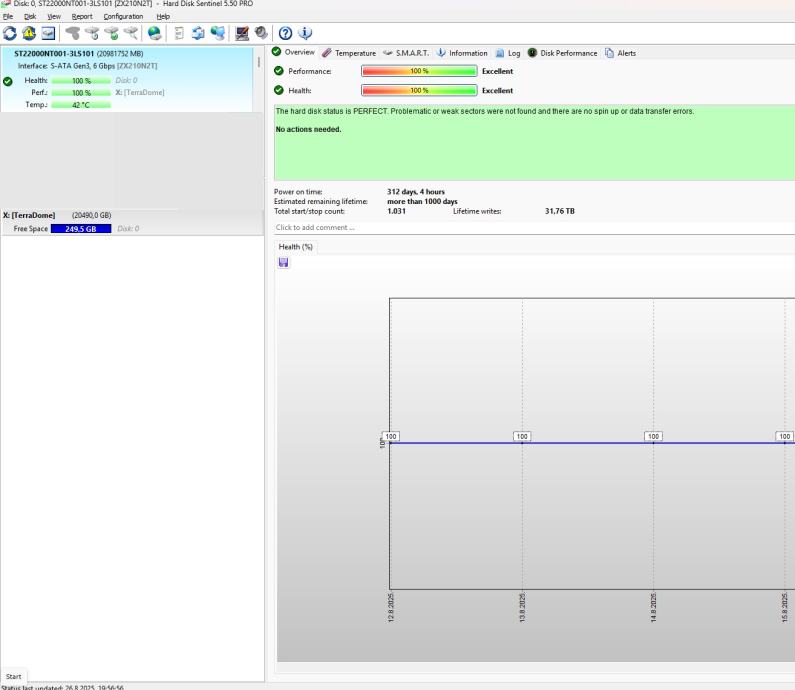
Task: Click the Start button at bottom left
Action: [14, 676]
